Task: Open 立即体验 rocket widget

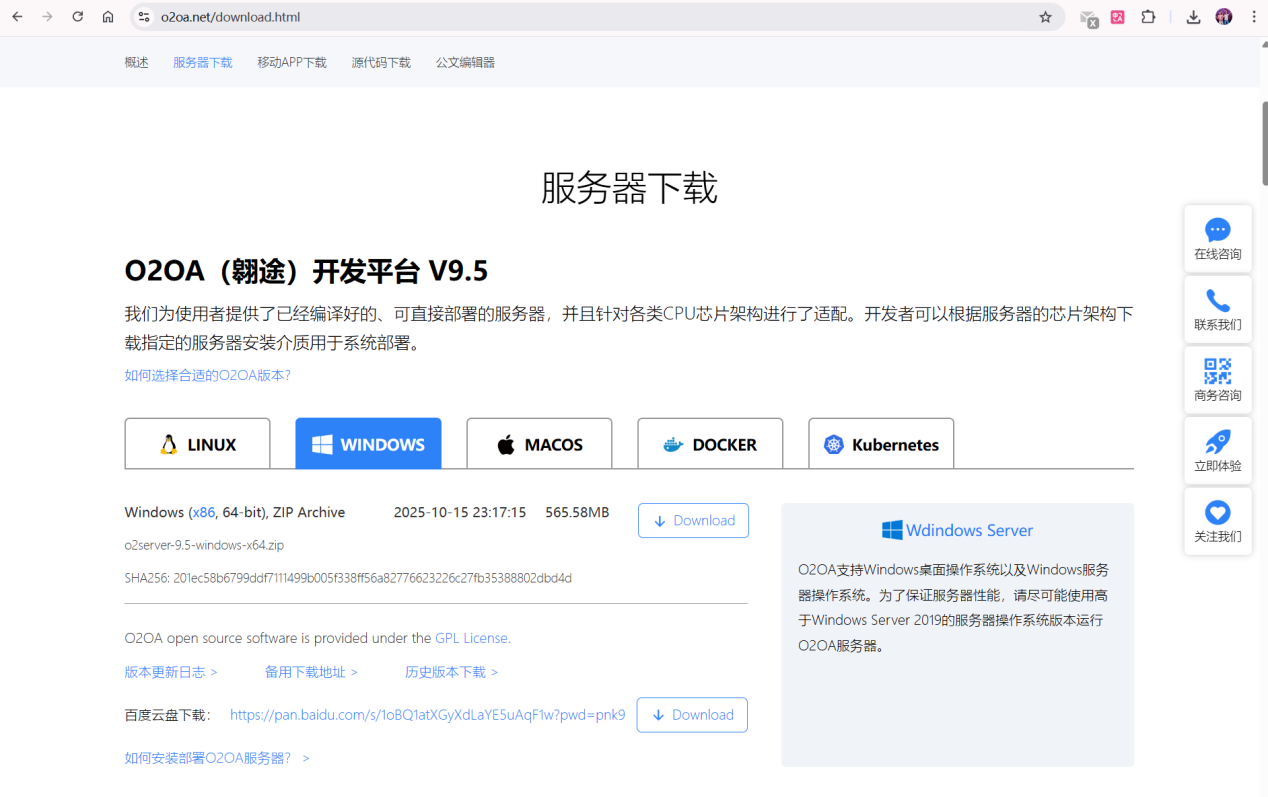Action: [x=1217, y=451]
